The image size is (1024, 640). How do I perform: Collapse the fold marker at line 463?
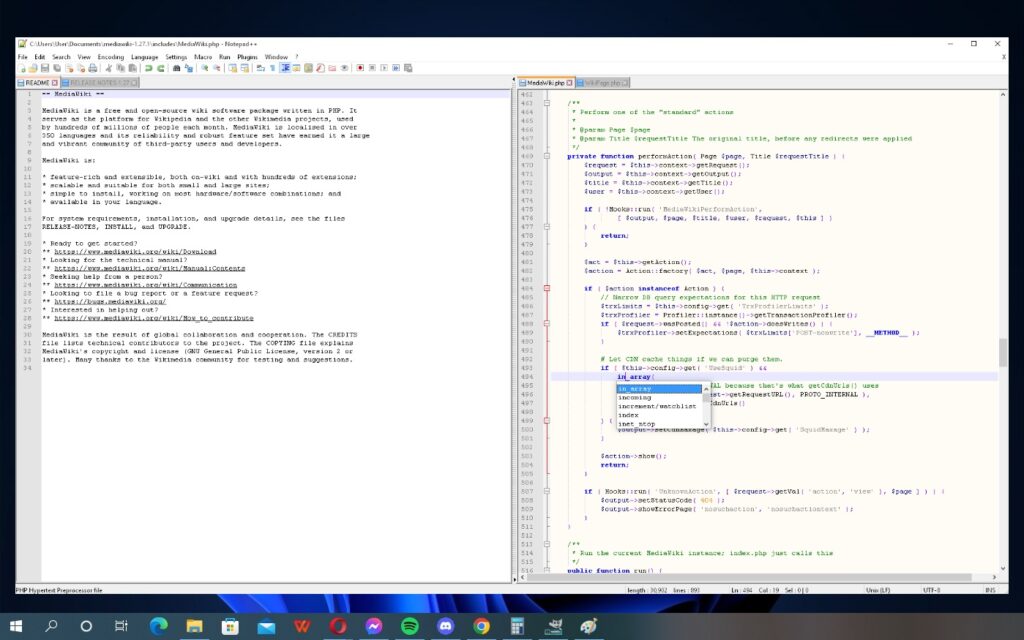[547, 103]
